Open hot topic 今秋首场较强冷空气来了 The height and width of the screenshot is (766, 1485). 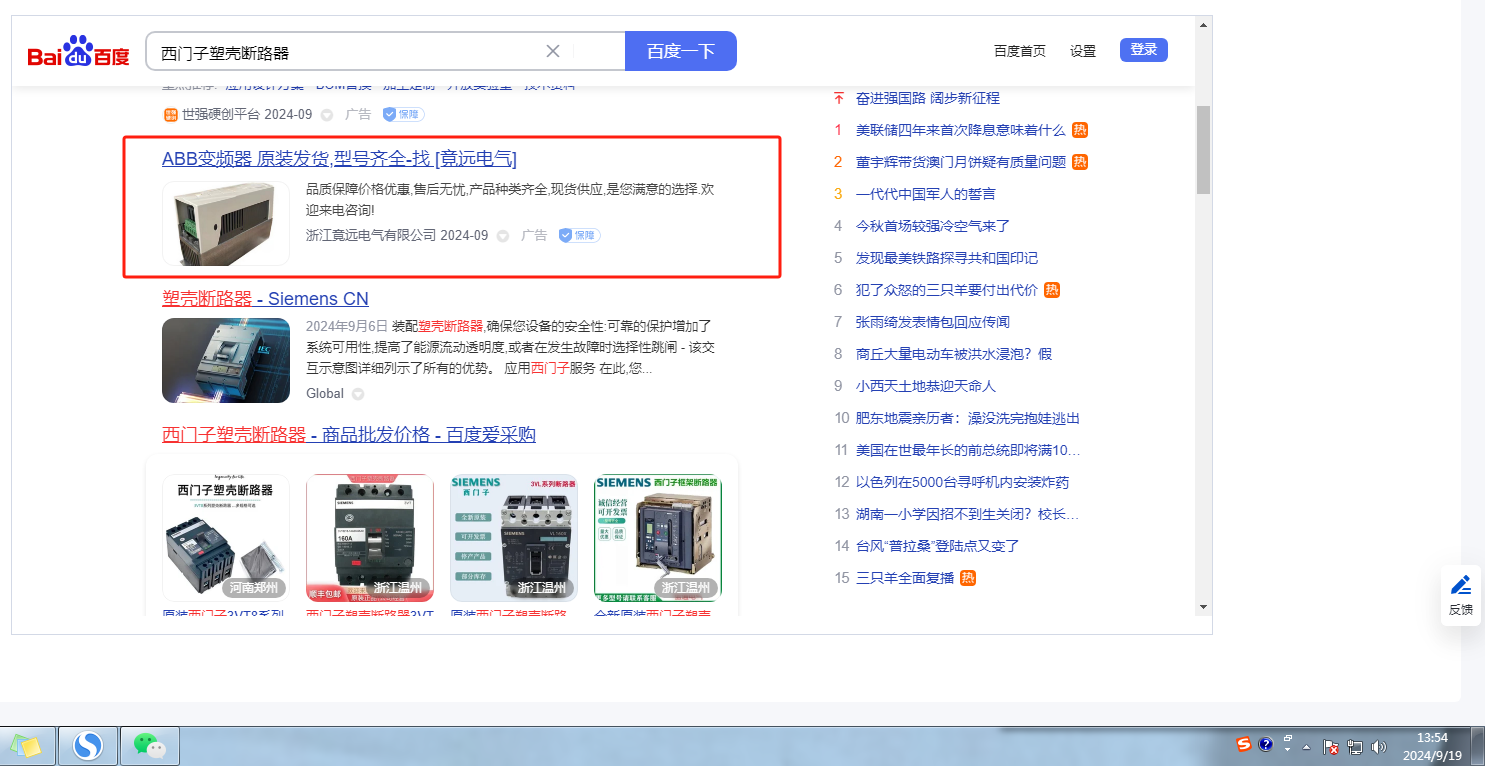tap(933, 226)
